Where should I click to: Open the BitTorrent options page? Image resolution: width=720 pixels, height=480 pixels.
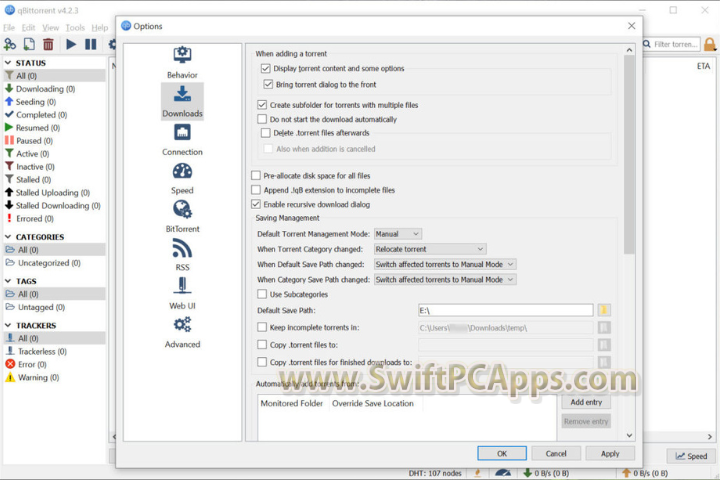[x=182, y=217]
